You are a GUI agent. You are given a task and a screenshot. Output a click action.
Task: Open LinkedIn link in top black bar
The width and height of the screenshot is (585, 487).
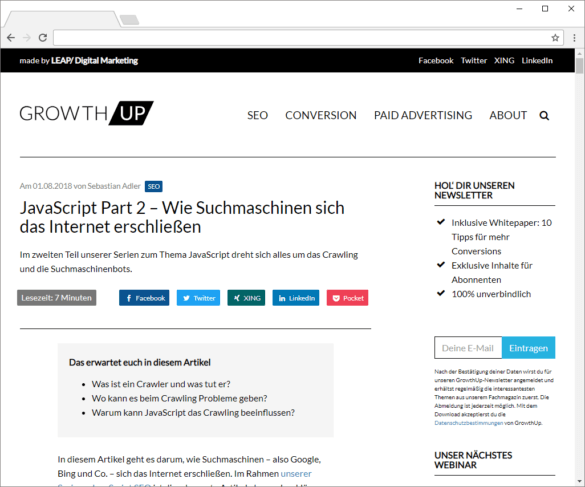pos(537,60)
